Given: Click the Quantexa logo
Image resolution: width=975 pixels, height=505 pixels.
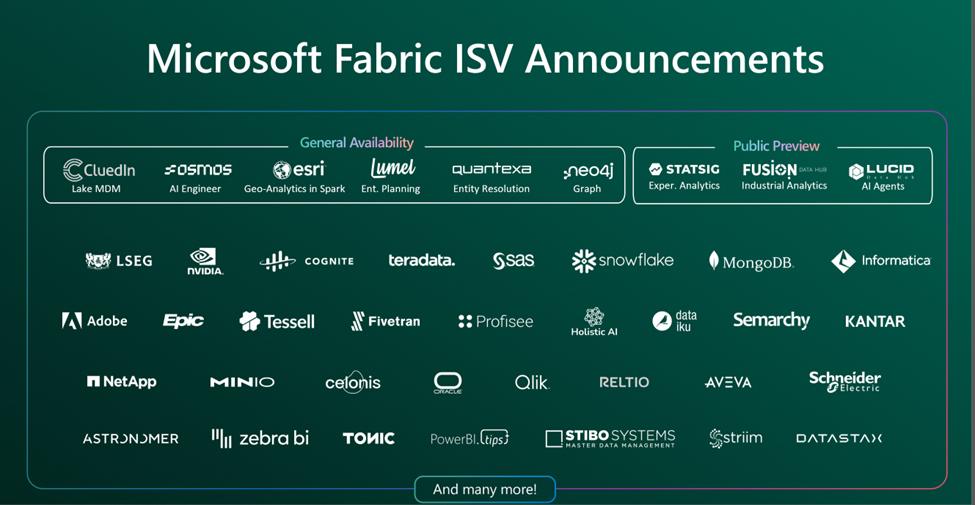Looking at the screenshot, I should pos(491,169).
